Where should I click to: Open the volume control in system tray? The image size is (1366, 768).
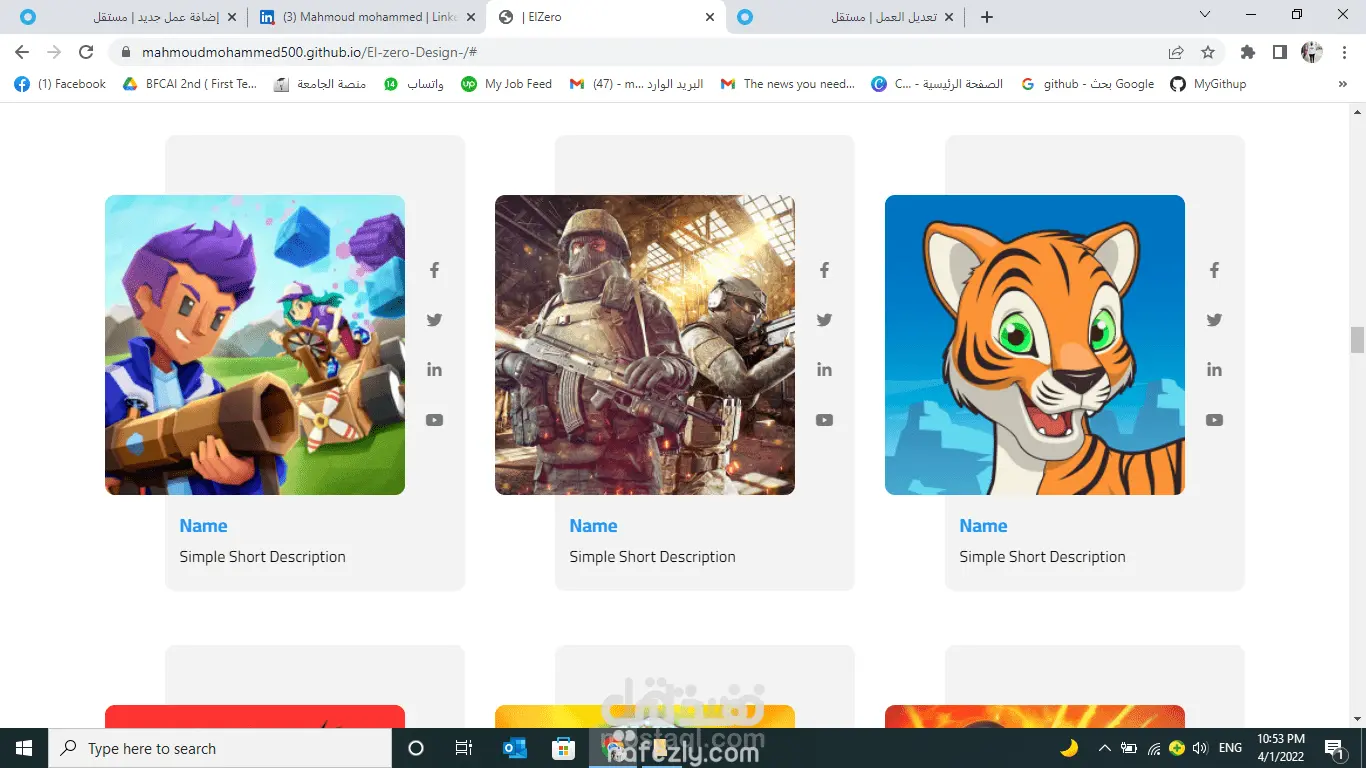1199,748
